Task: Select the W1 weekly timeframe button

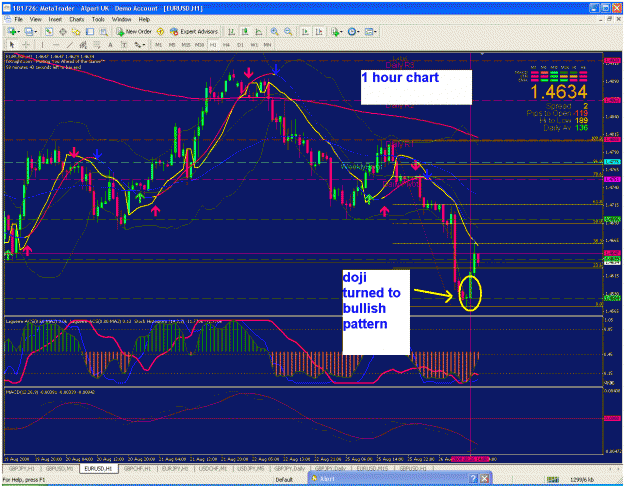Action: click(254, 45)
